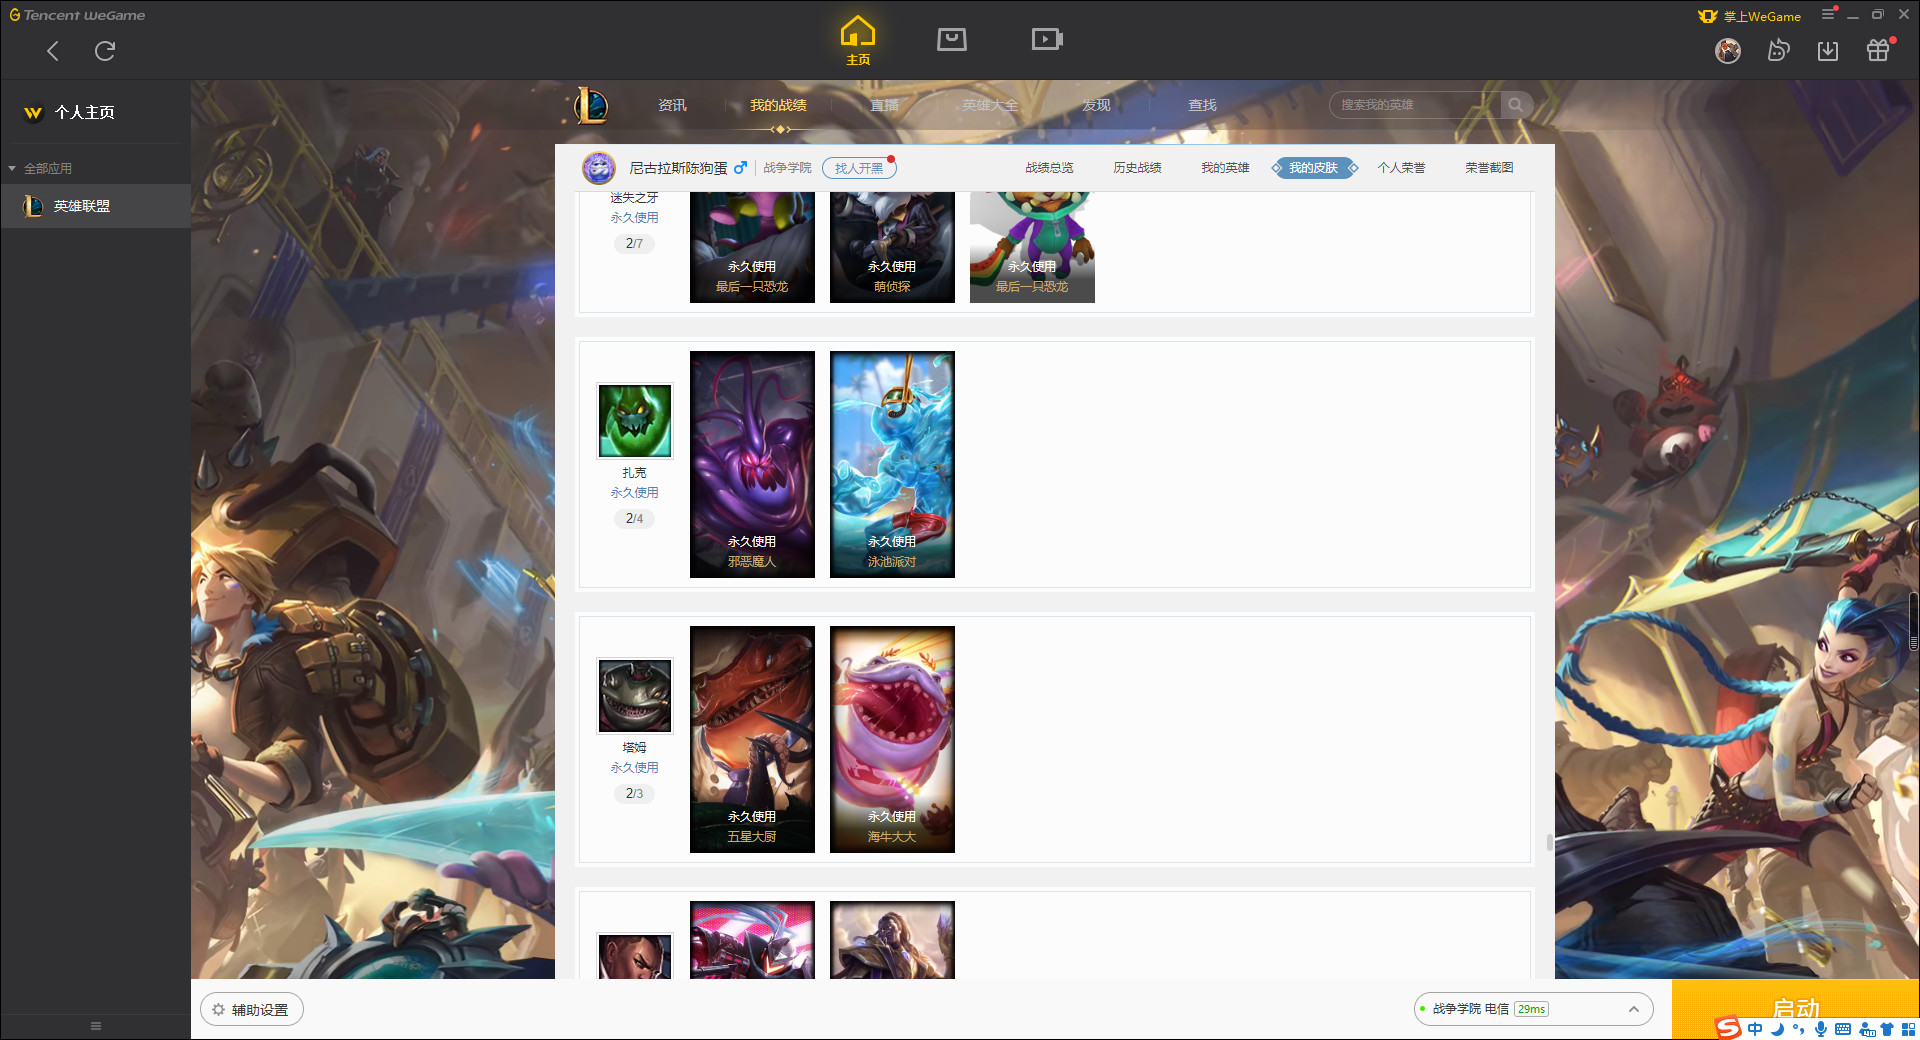Open the Sogou input method S icon
The height and width of the screenshot is (1040, 1920).
point(1728,1028)
